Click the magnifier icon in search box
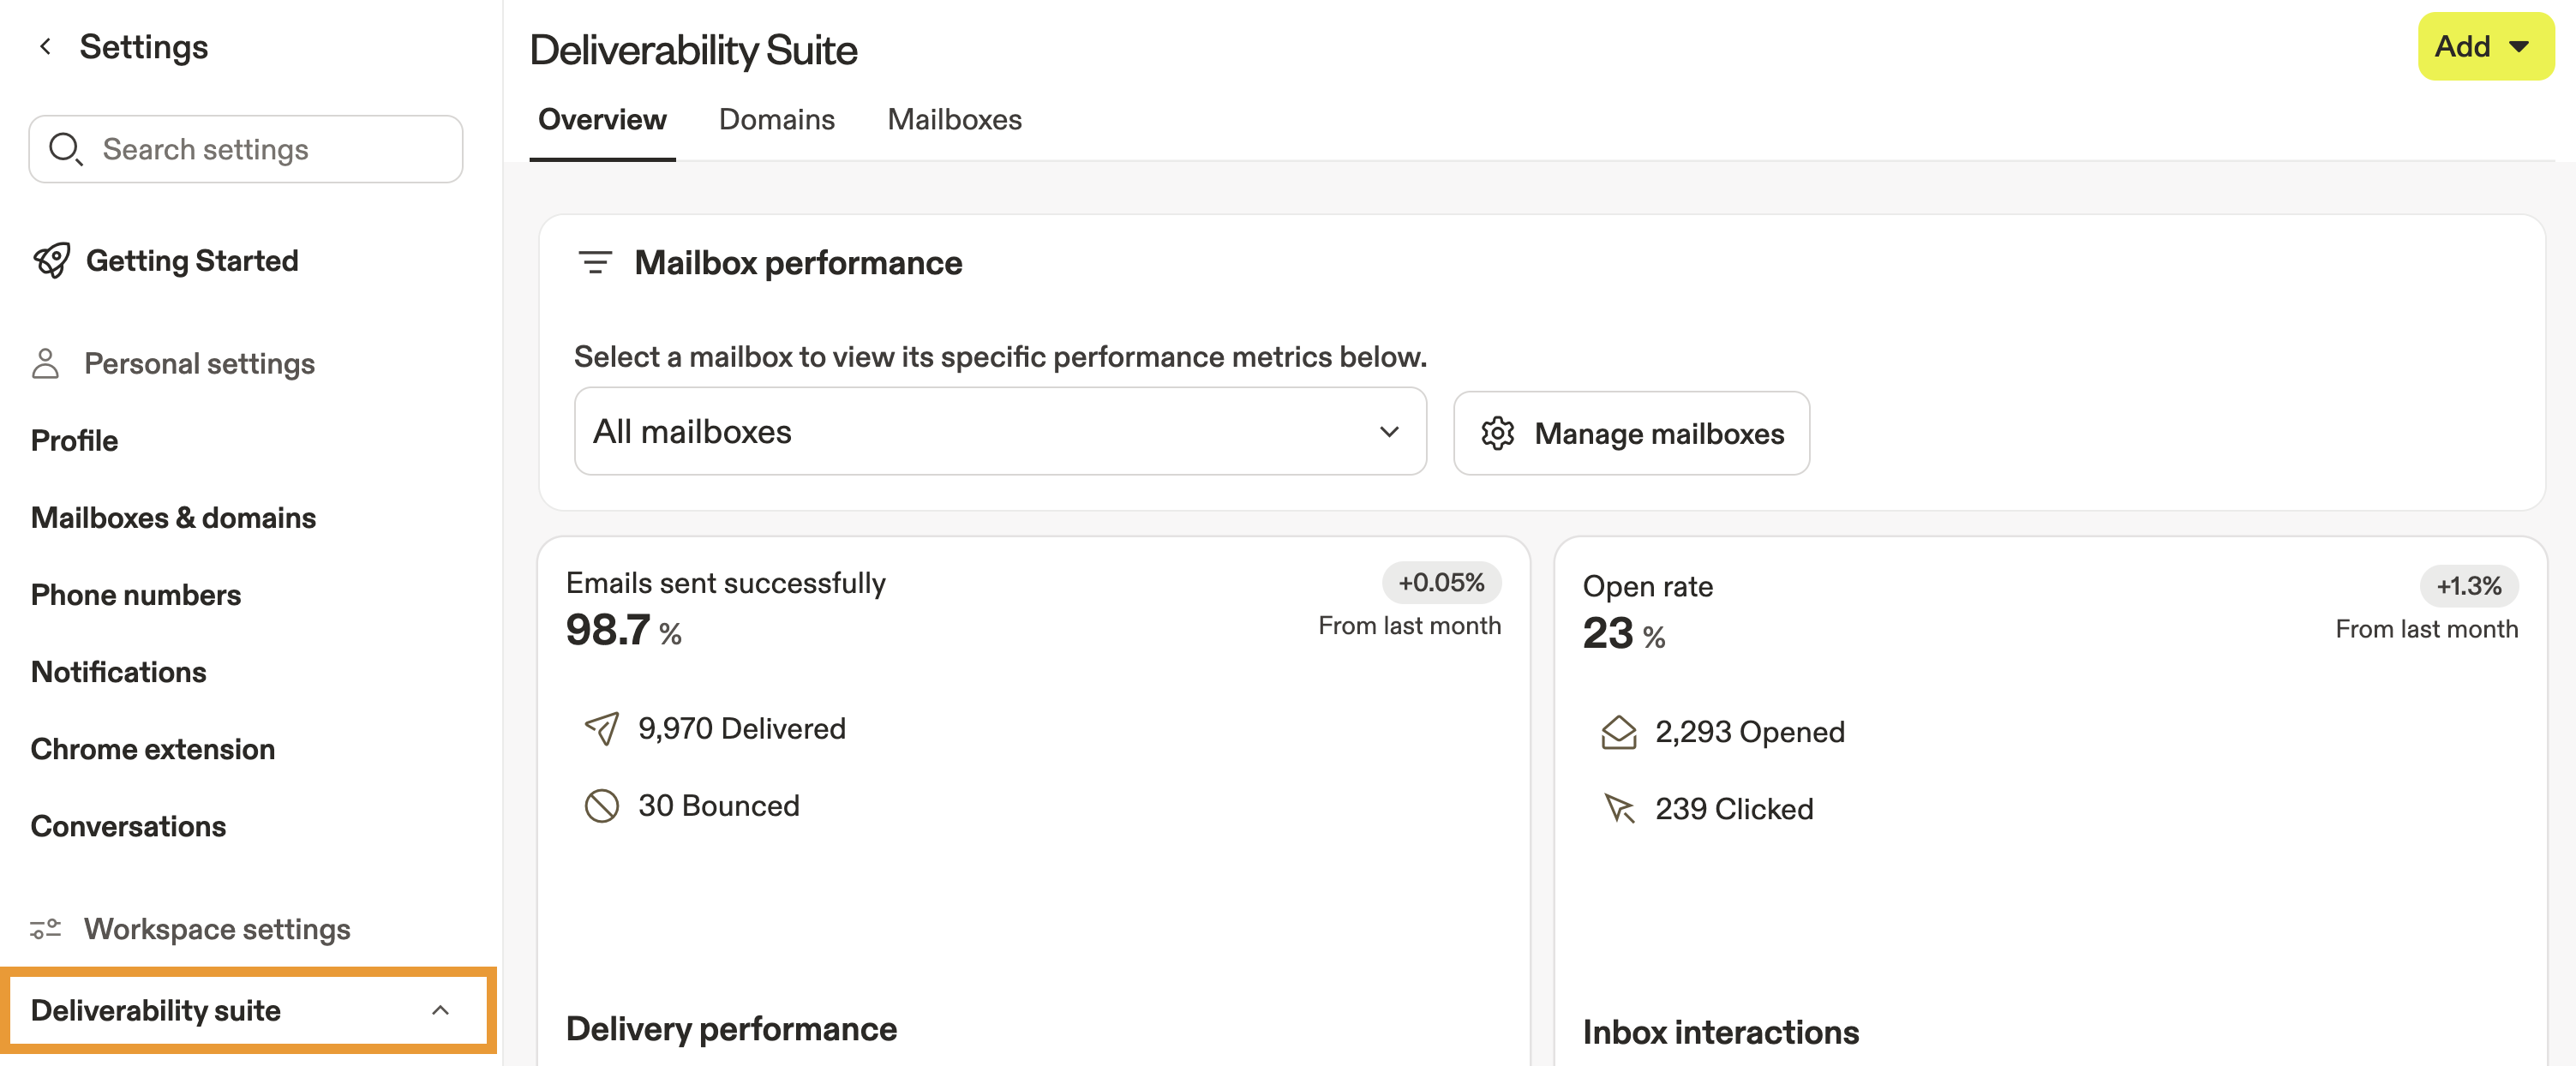This screenshot has height=1066, width=2576. click(65, 149)
